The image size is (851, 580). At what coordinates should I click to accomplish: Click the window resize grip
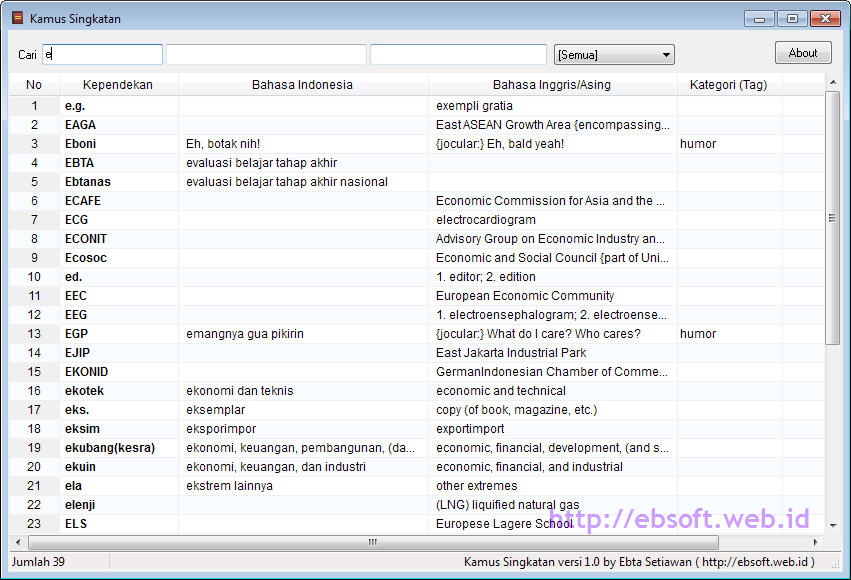click(x=836, y=564)
